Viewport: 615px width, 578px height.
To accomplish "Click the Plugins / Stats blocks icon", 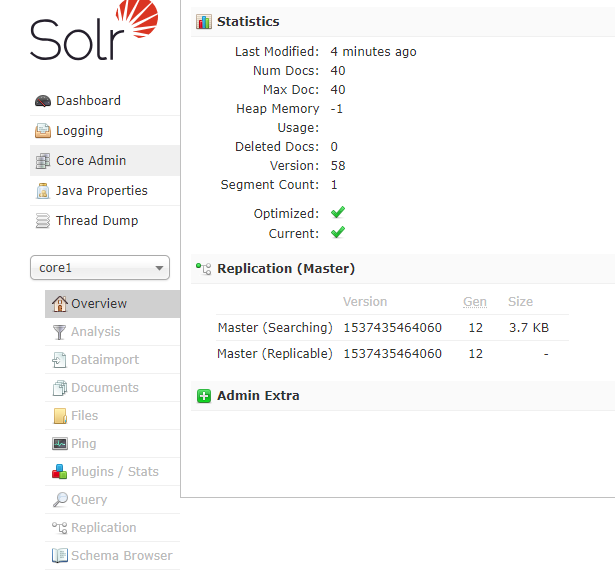I will pos(60,472).
